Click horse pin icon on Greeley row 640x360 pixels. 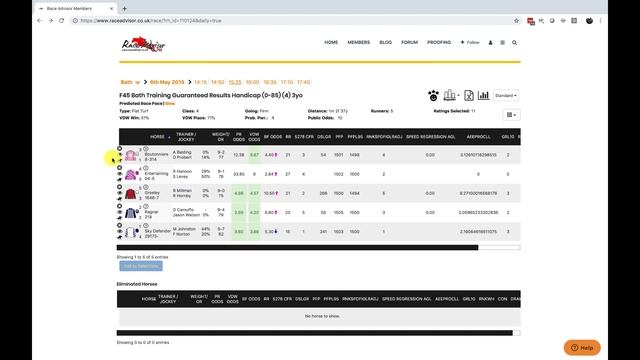coord(120,199)
